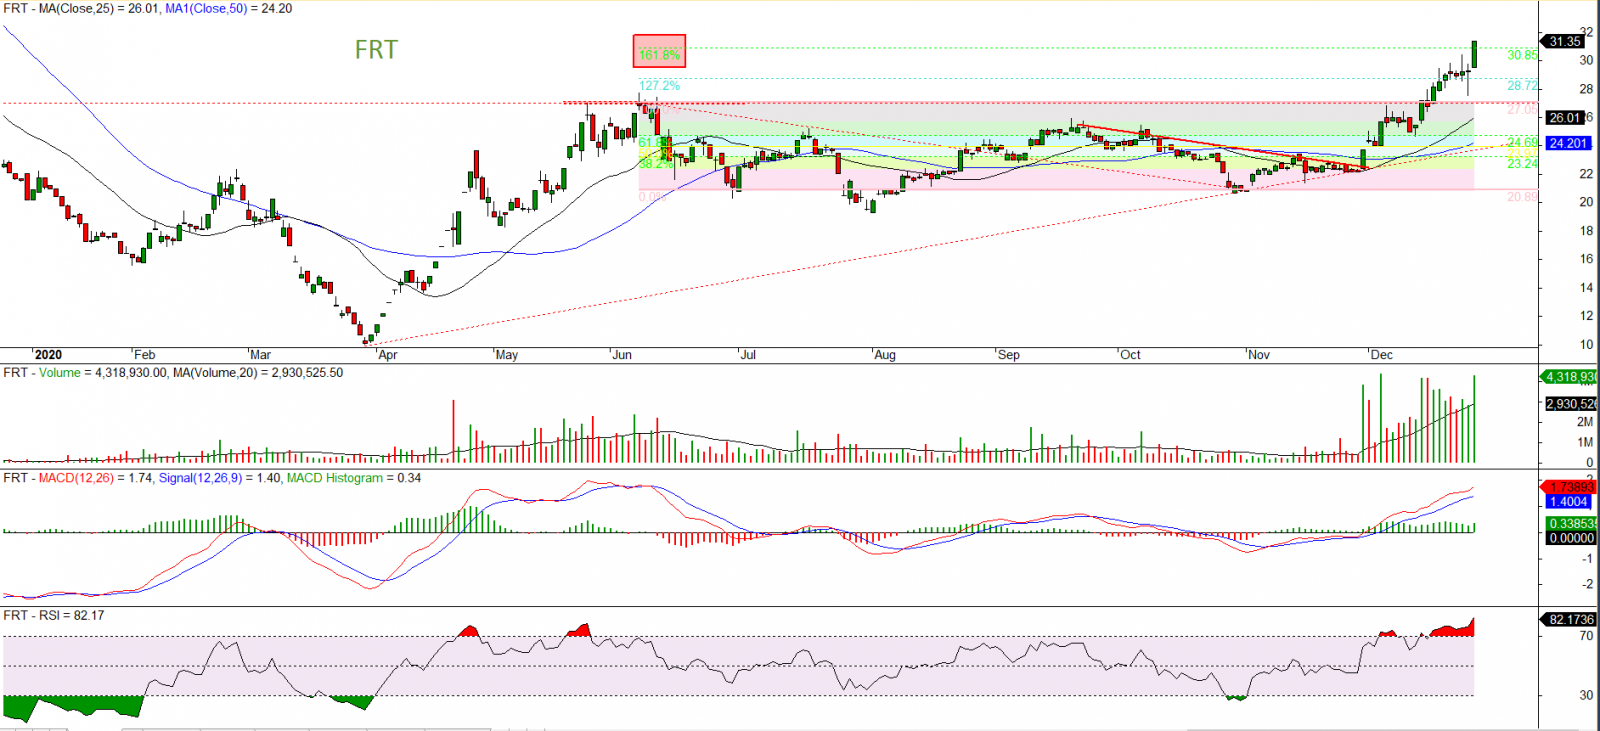Click the Volume = 4,318,930.00 legend text
Screen dimensions: 1600x731
click(103, 373)
